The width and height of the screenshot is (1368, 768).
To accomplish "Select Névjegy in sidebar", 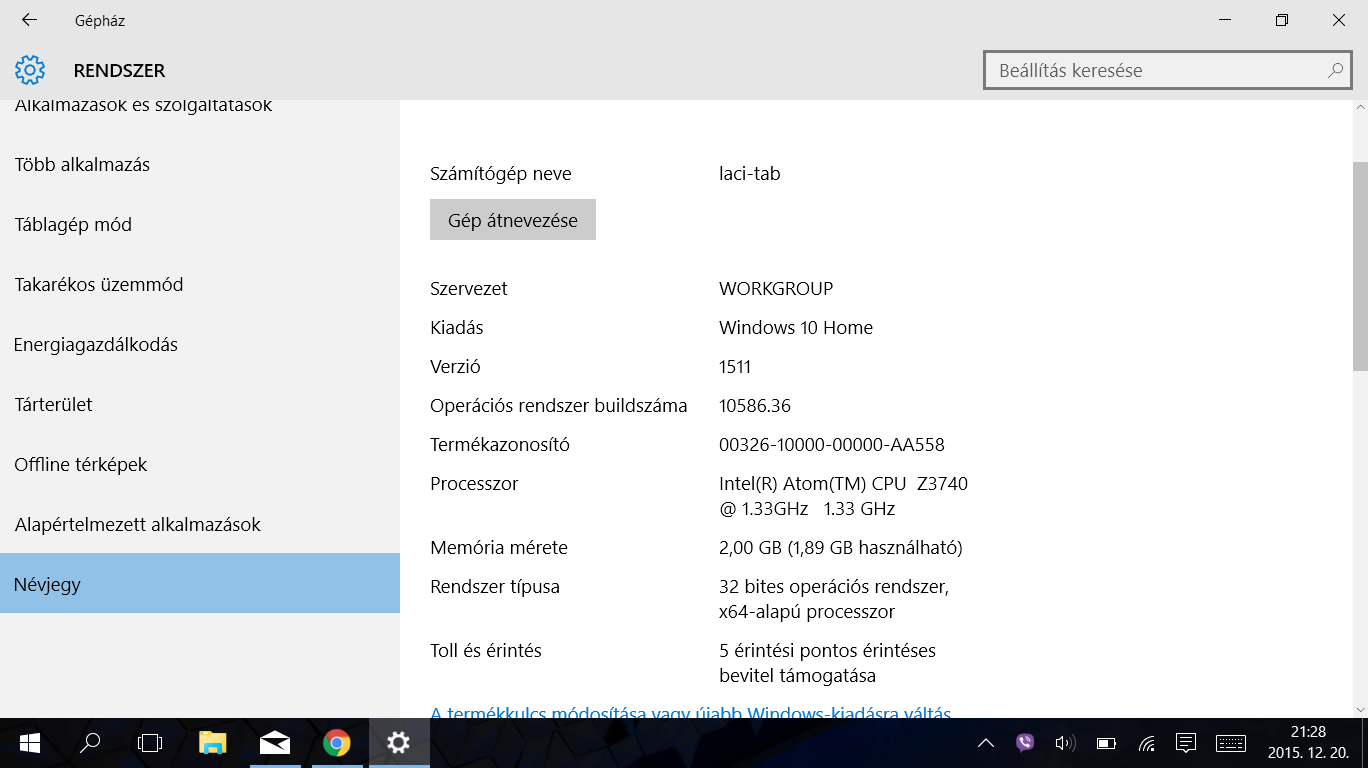I will pos(200,584).
